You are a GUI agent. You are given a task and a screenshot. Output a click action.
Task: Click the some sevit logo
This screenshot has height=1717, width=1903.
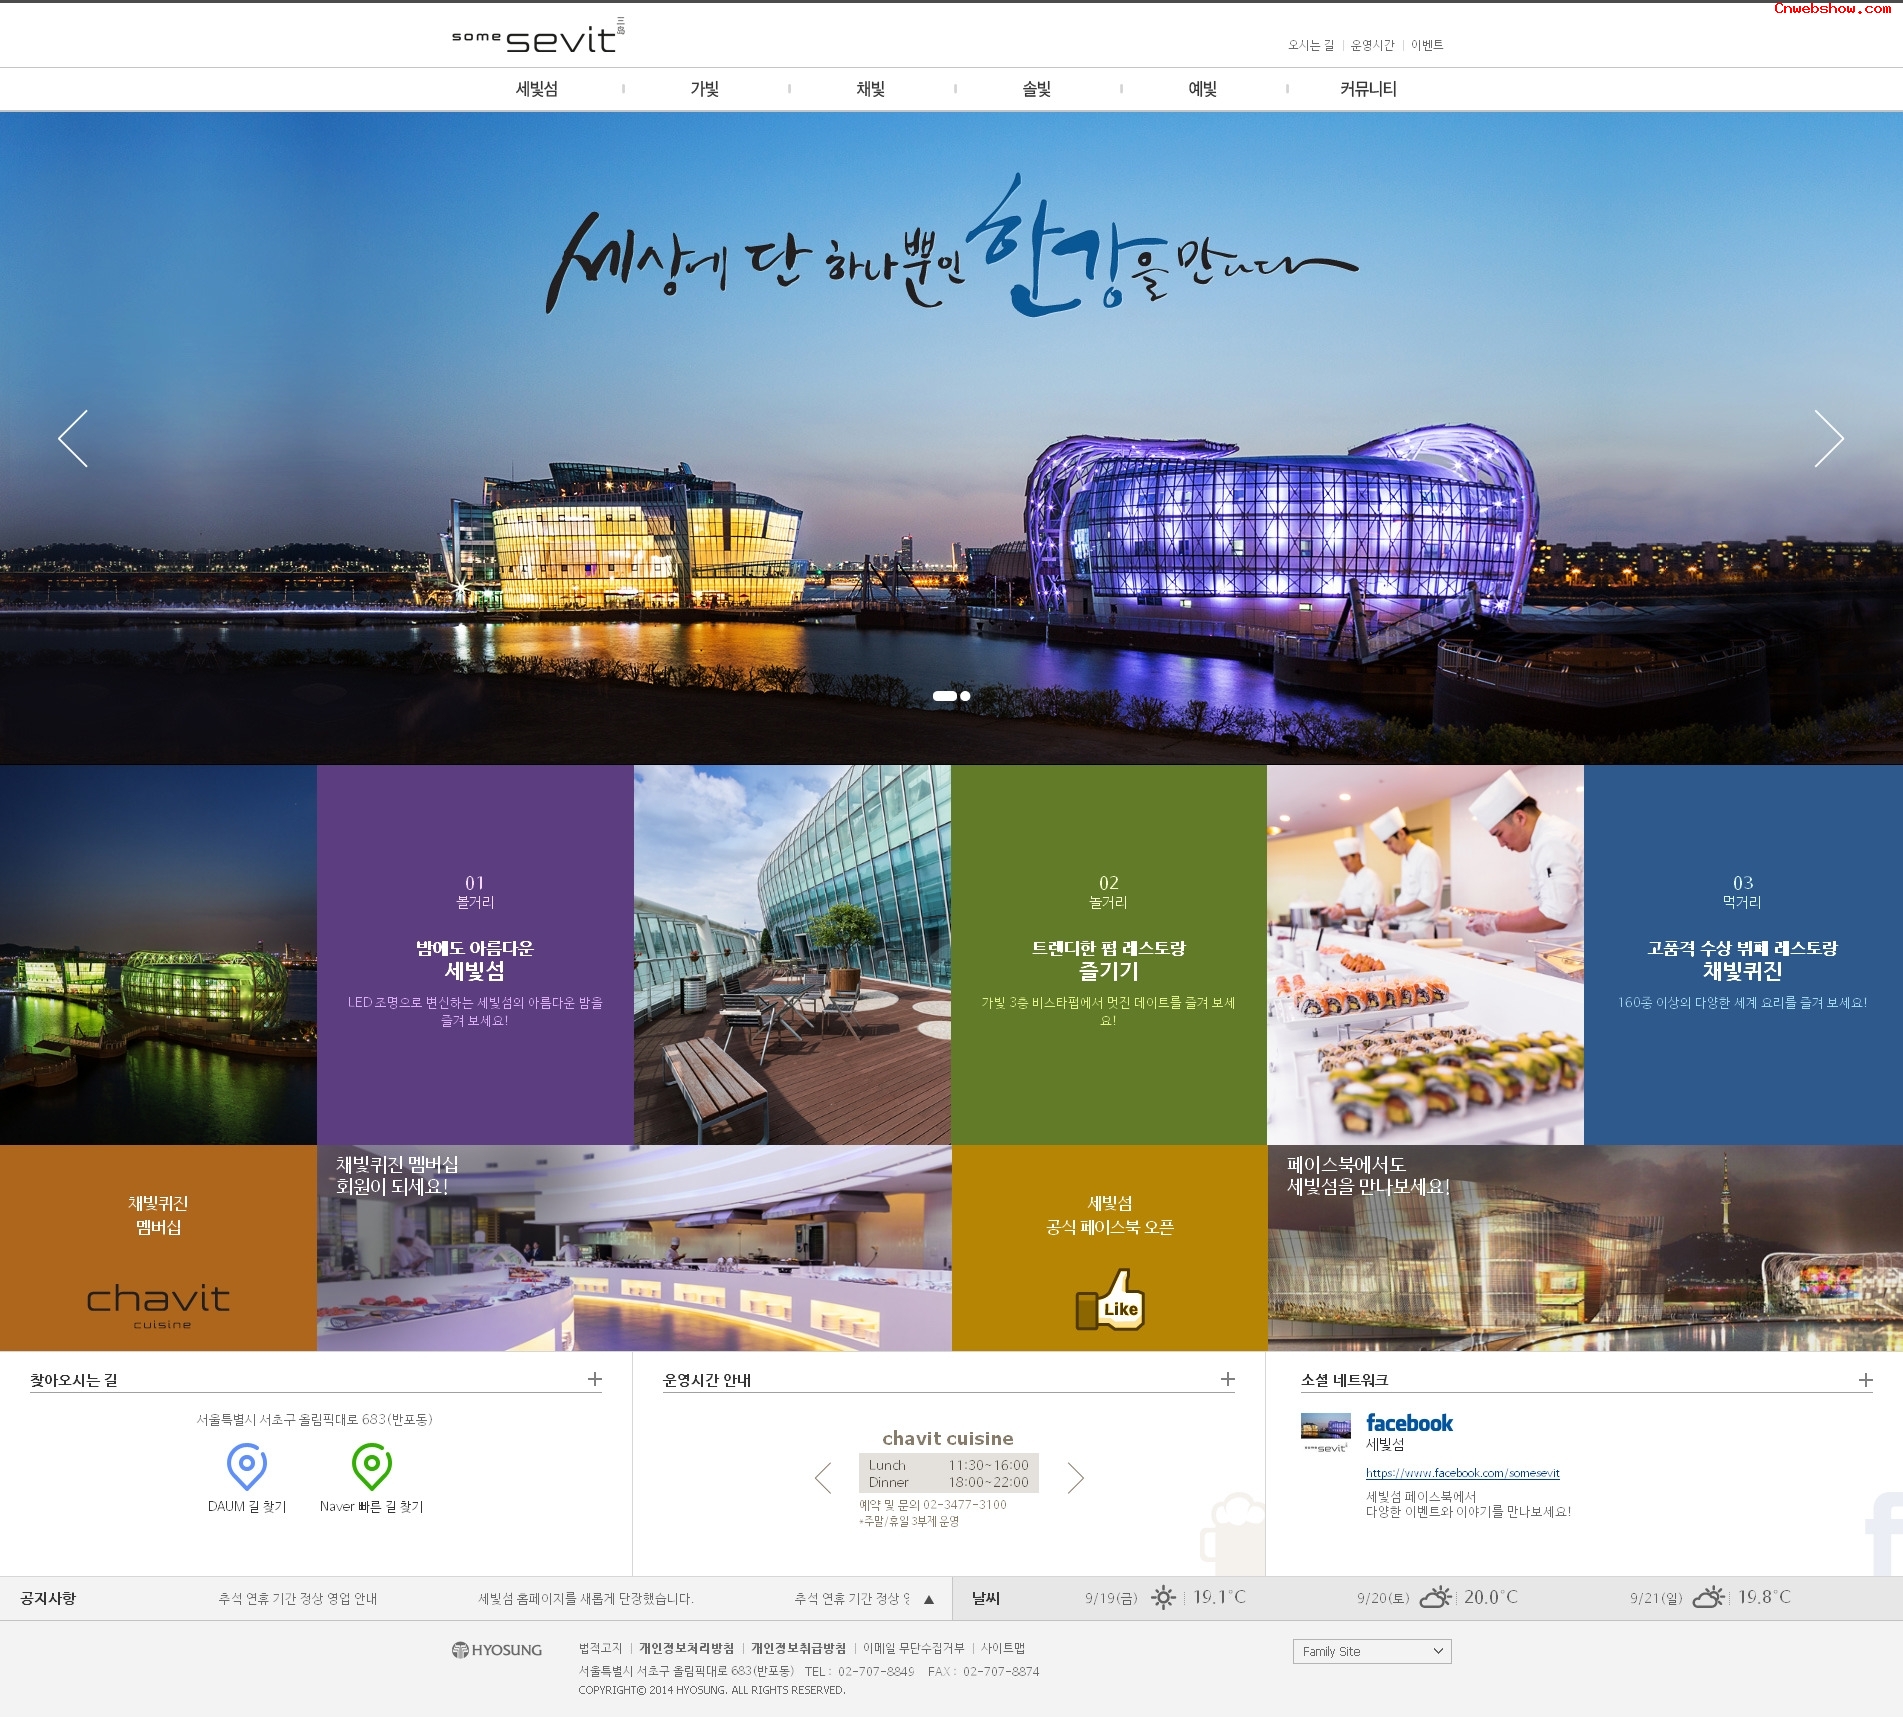tap(538, 36)
